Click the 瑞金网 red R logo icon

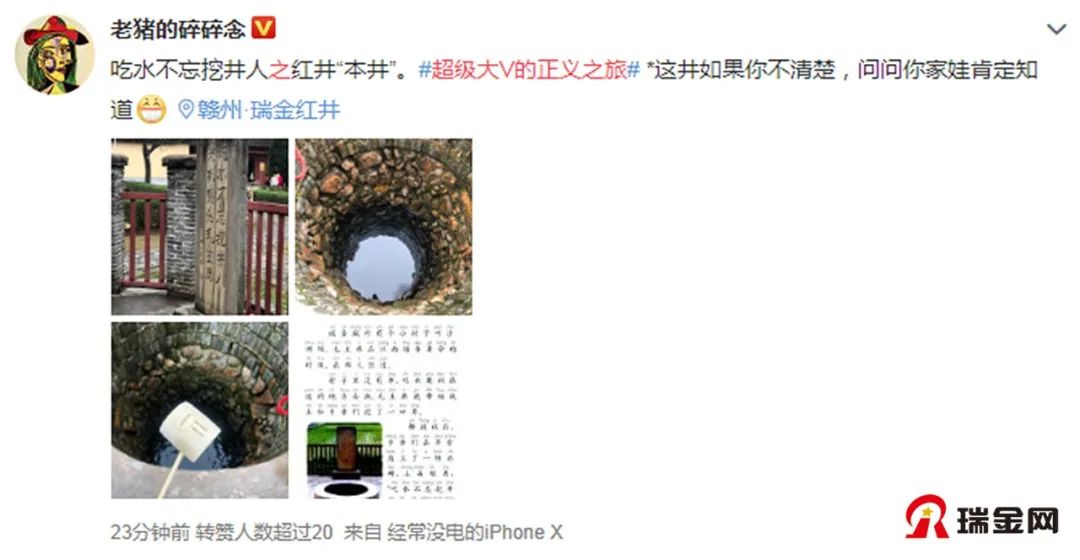[x=927, y=517]
